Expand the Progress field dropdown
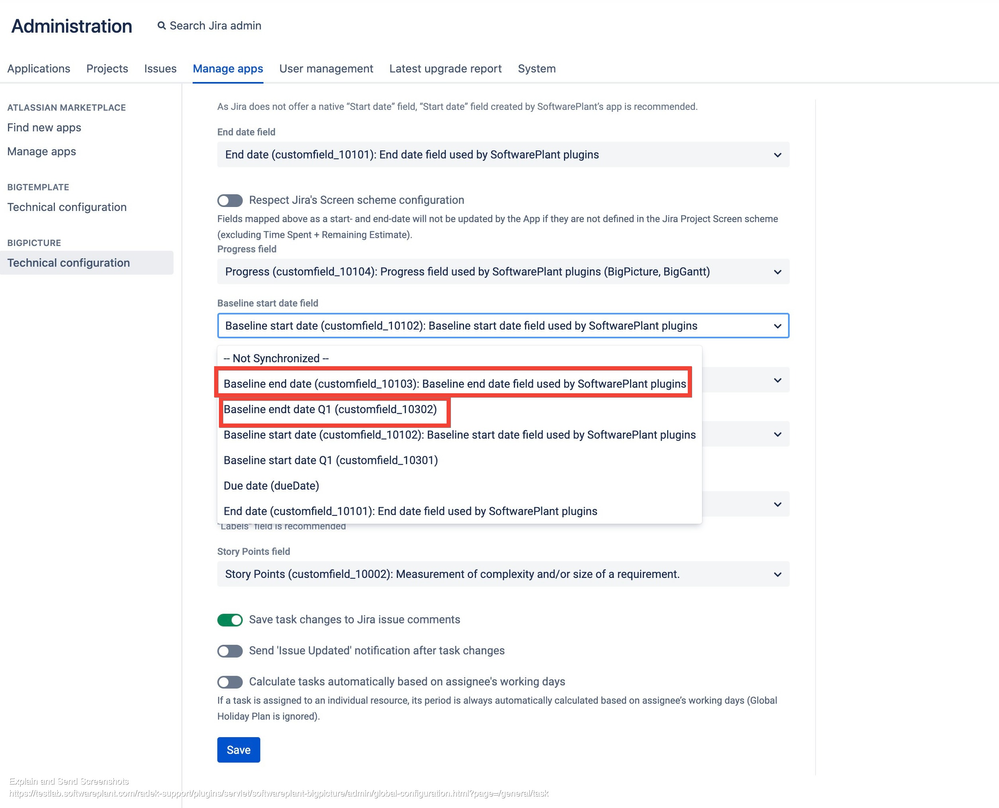This screenshot has width=999, height=808. coord(503,271)
